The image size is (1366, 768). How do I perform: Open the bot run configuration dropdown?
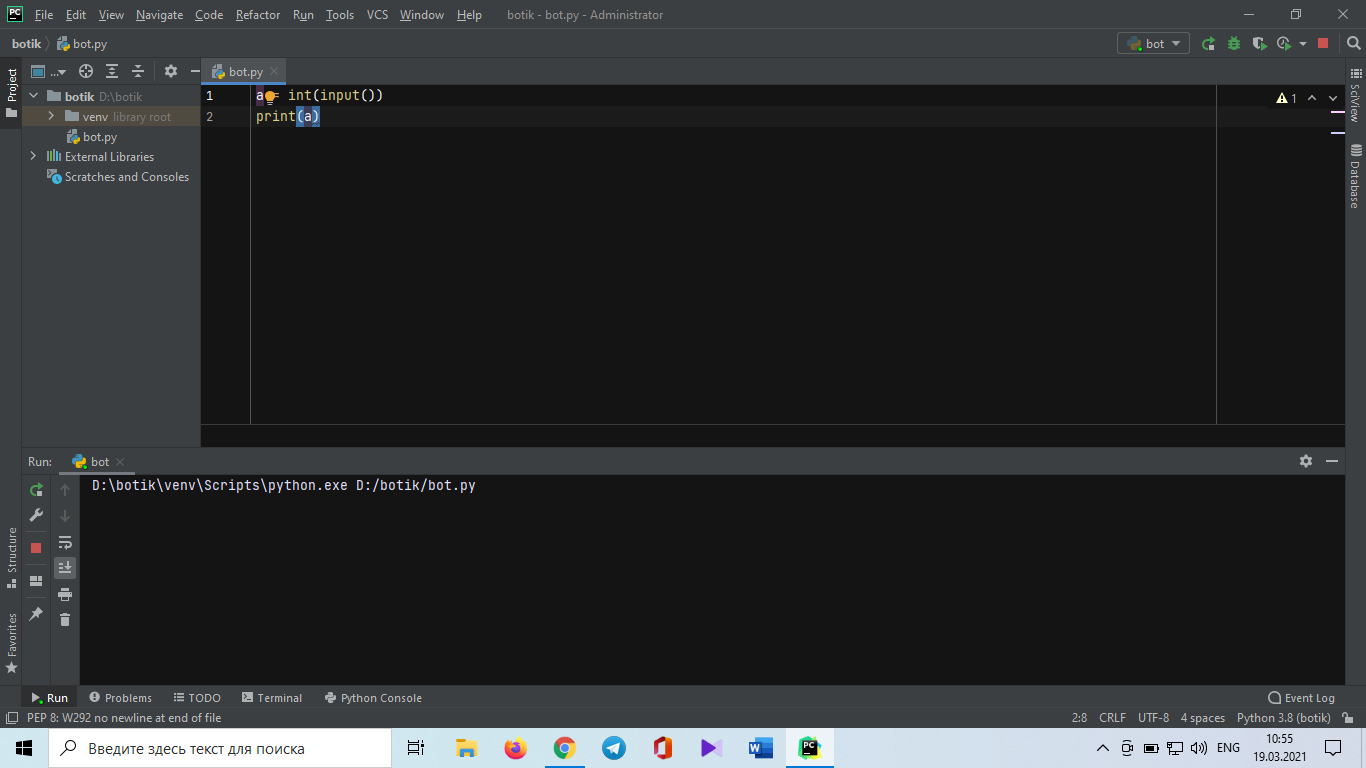coord(1153,44)
